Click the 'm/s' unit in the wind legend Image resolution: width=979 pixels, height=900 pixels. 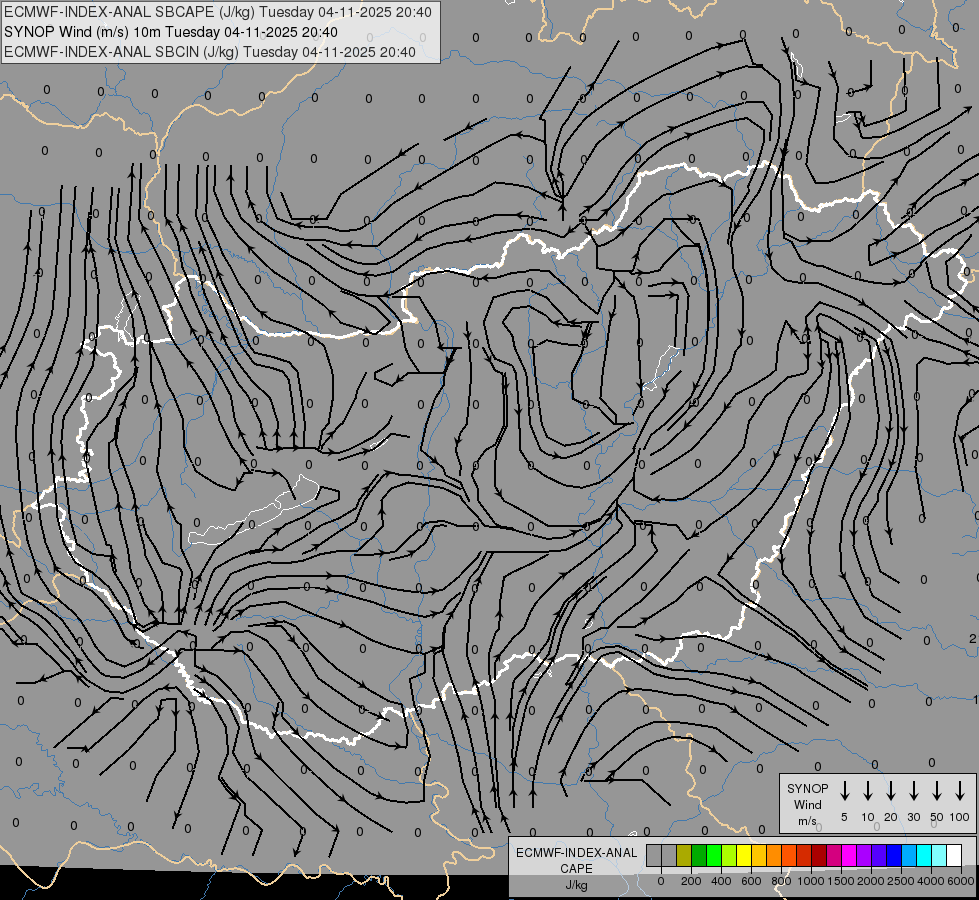pos(807,821)
